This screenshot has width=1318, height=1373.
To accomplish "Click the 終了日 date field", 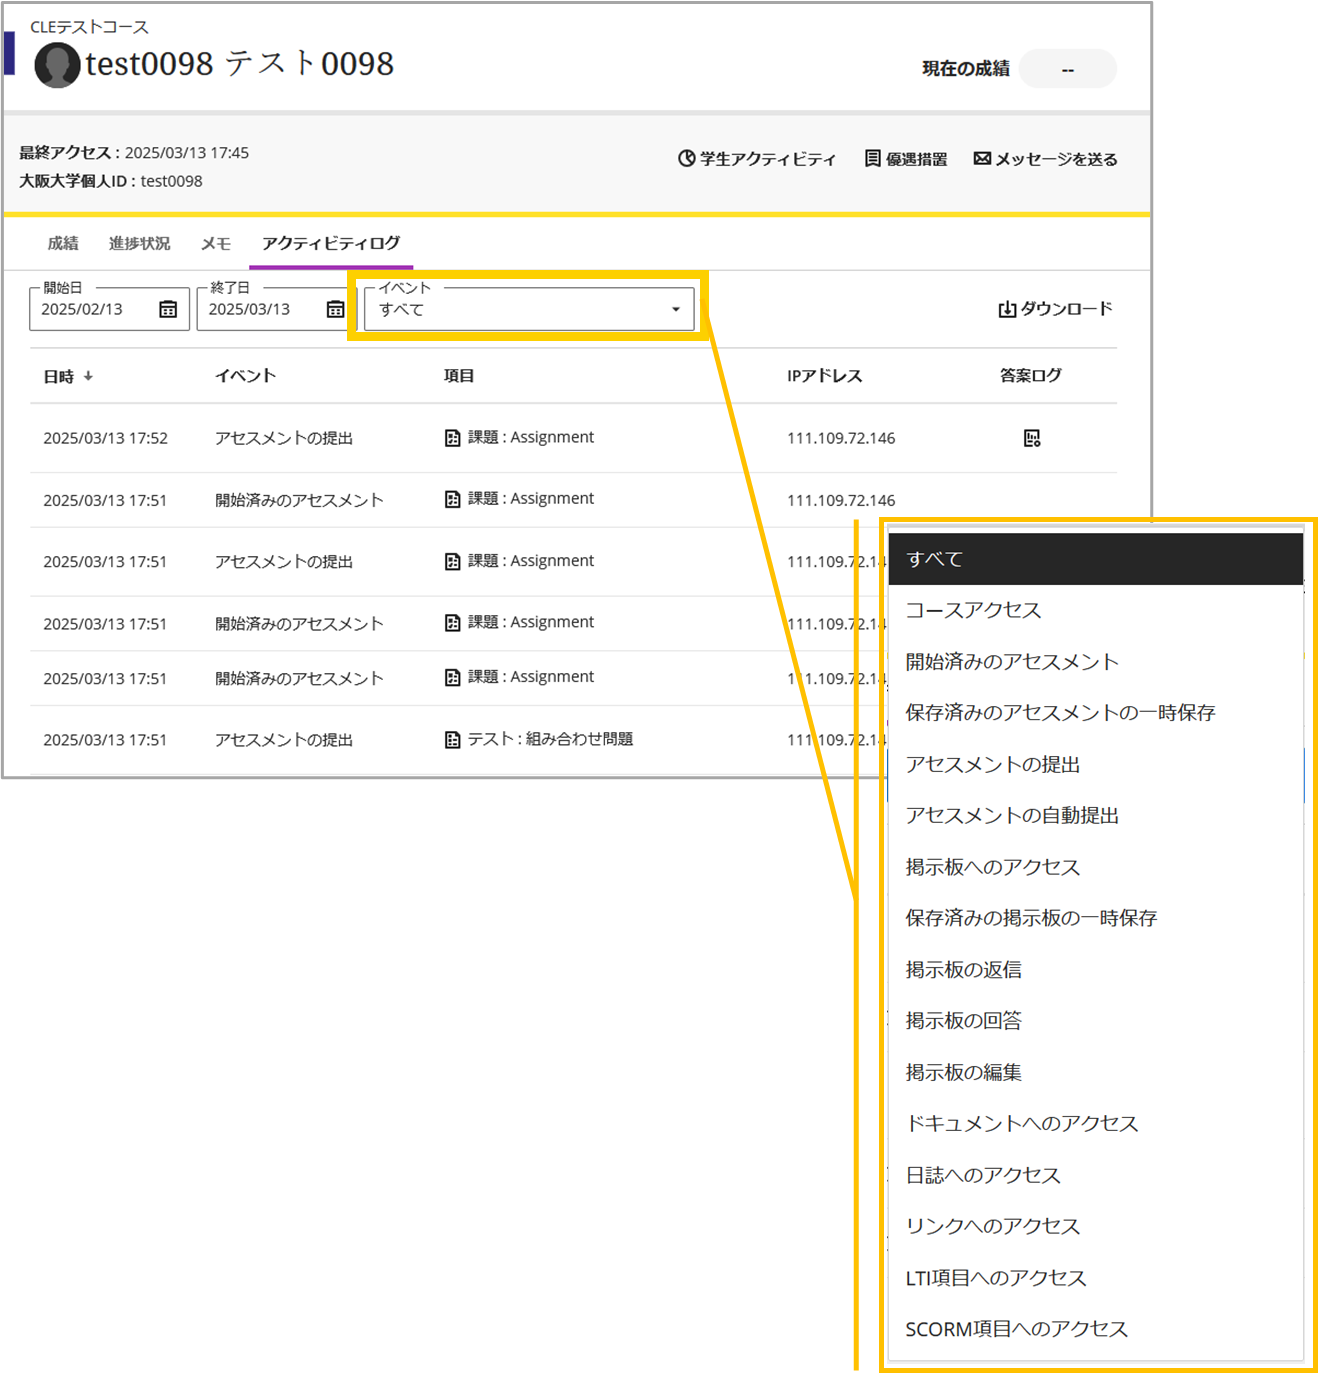I will 277,309.
